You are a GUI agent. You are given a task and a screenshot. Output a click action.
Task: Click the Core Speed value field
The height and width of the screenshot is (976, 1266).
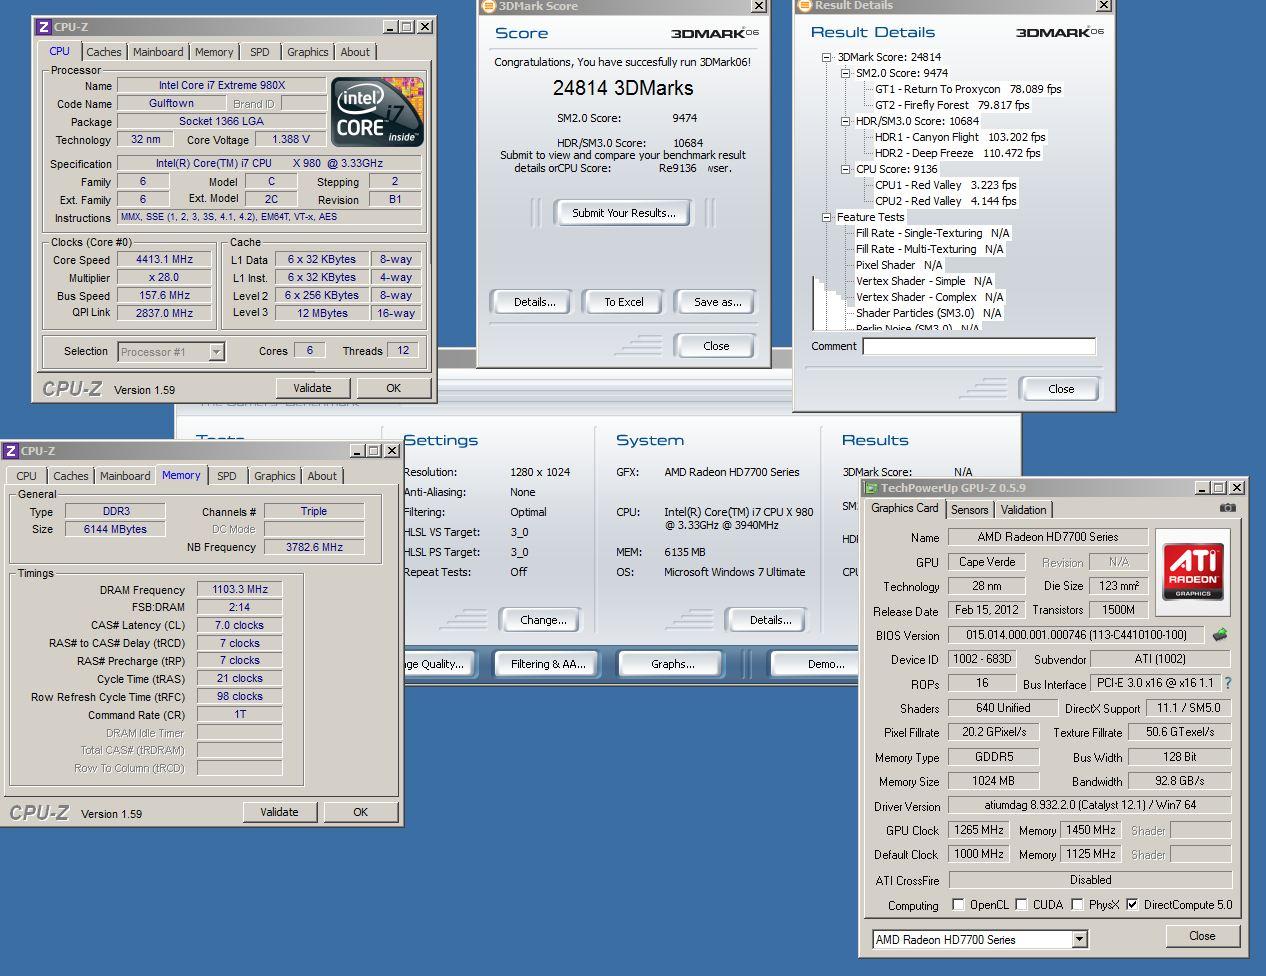tap(164, 259)
